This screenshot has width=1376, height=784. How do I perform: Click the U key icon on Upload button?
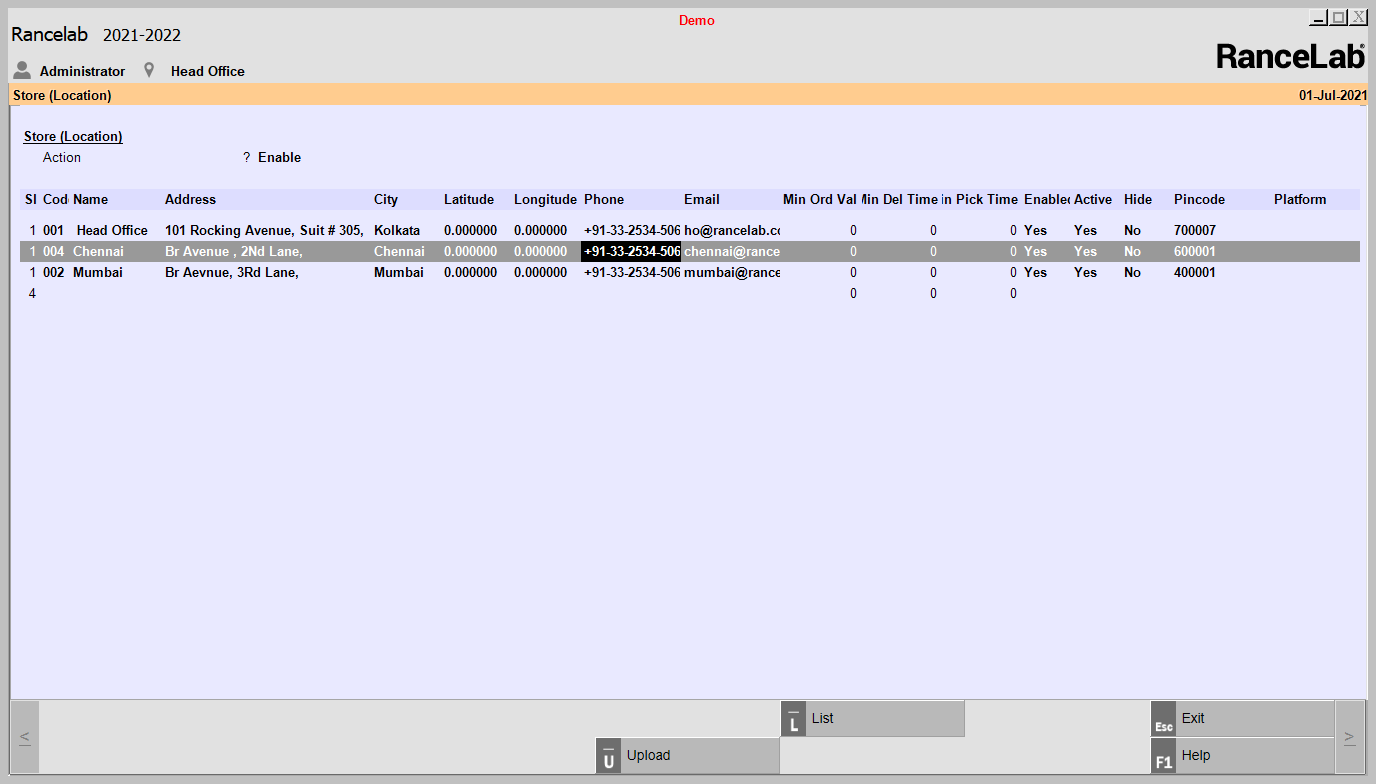click(608, 756)
